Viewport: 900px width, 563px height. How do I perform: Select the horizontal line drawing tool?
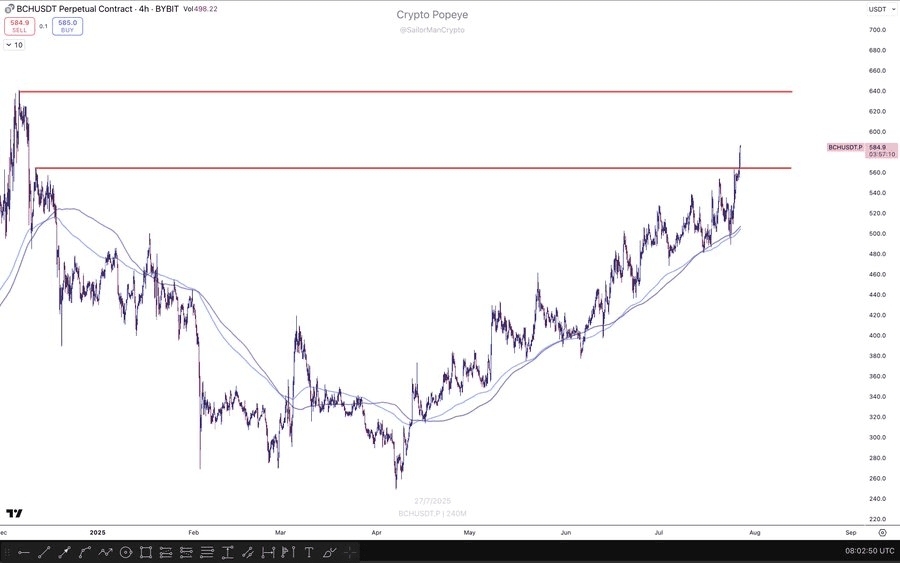tap(23, 552)
